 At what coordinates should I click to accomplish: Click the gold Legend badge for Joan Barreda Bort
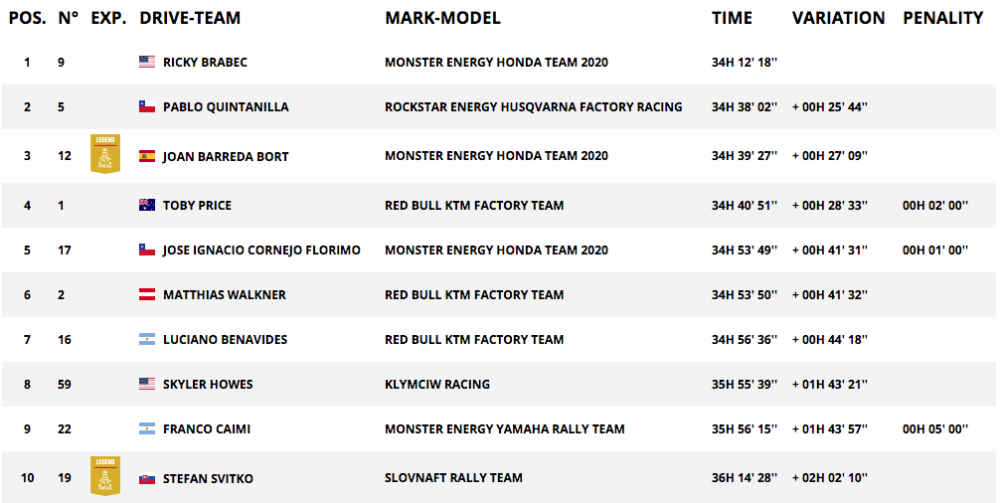point(104,154)
